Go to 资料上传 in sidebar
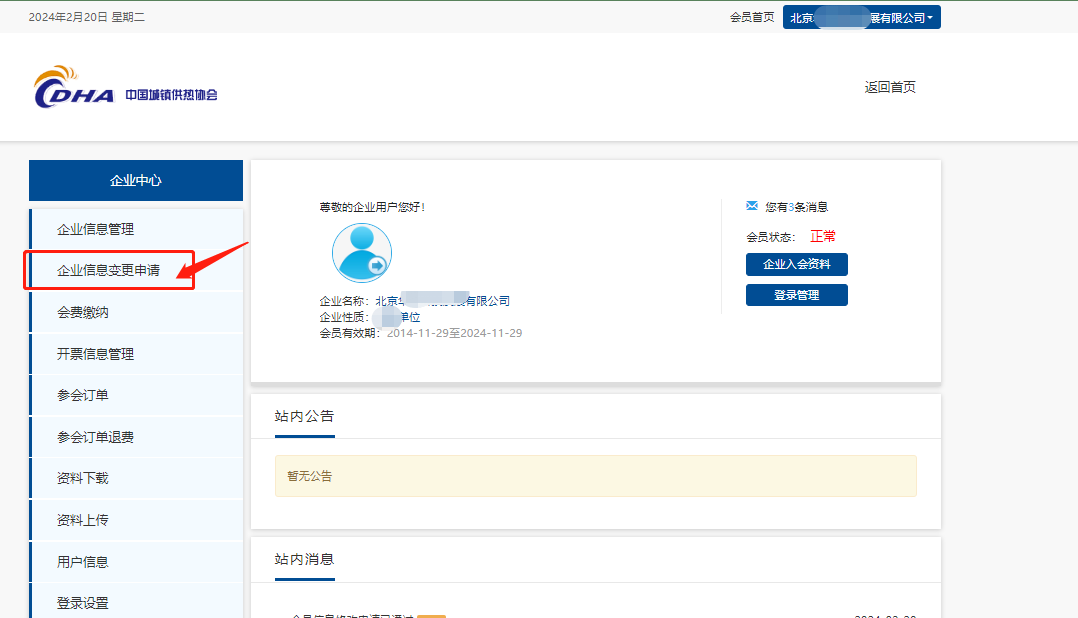 tap(136, 520)
